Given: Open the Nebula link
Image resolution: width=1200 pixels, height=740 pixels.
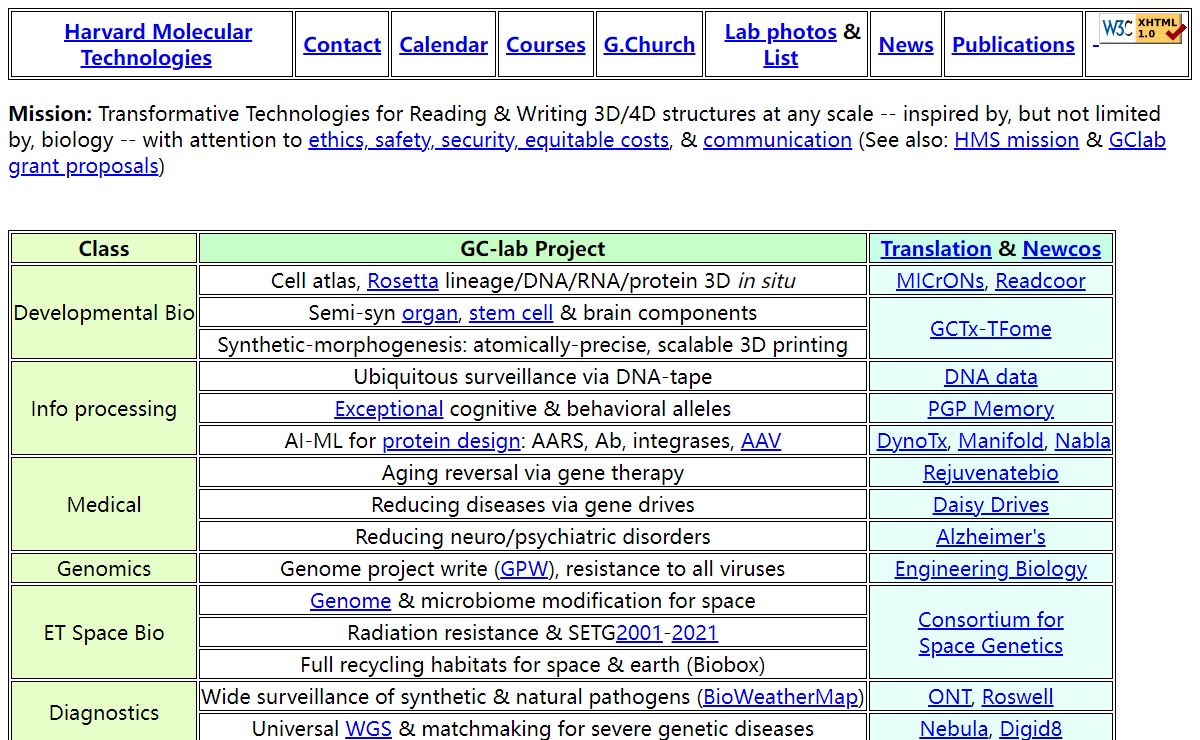Looking at the screenshot, I should (954, 729).
